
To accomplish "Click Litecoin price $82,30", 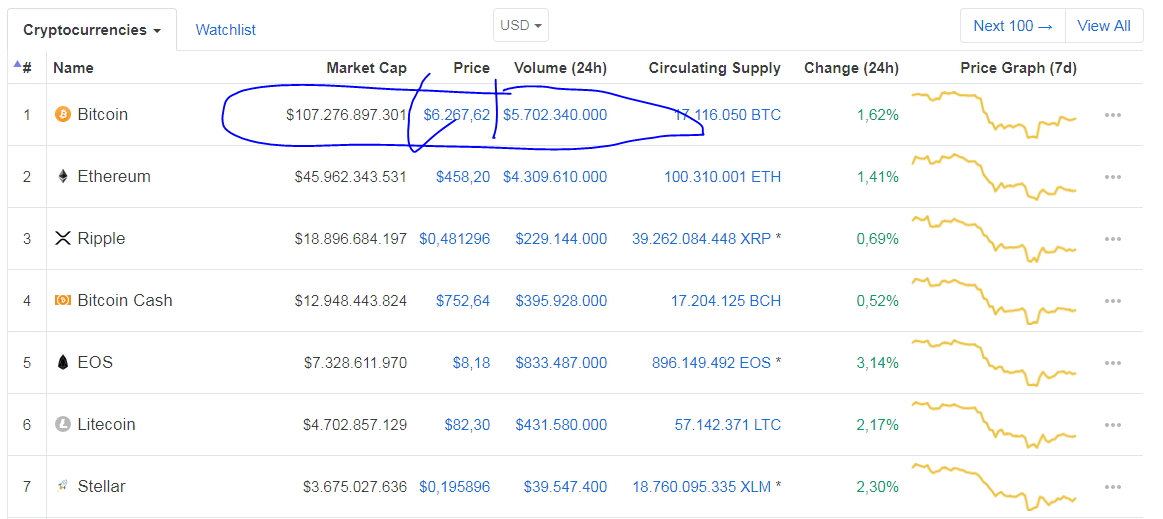I will [467, 425].
